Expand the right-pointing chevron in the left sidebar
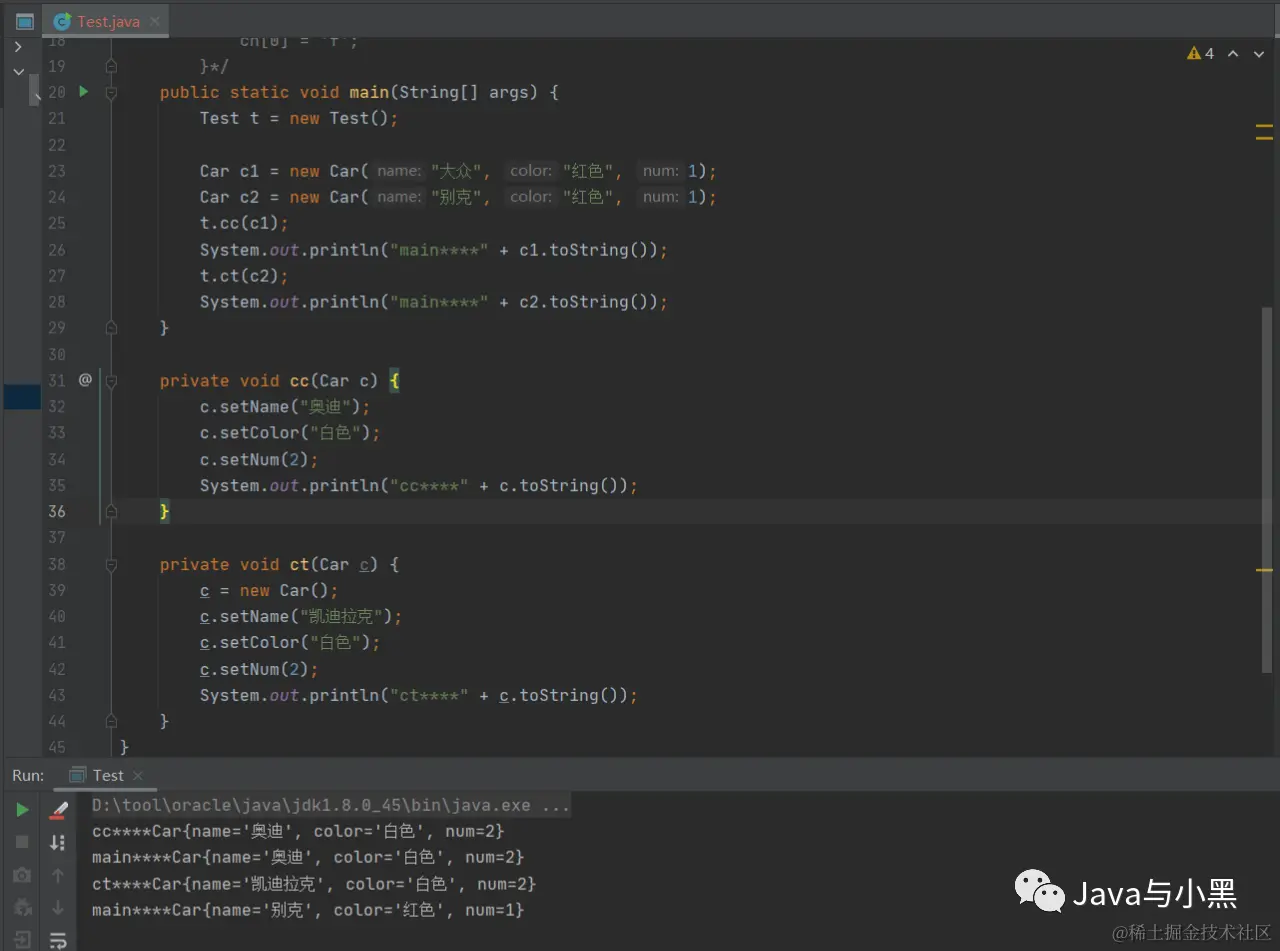 tap(18, 46)
